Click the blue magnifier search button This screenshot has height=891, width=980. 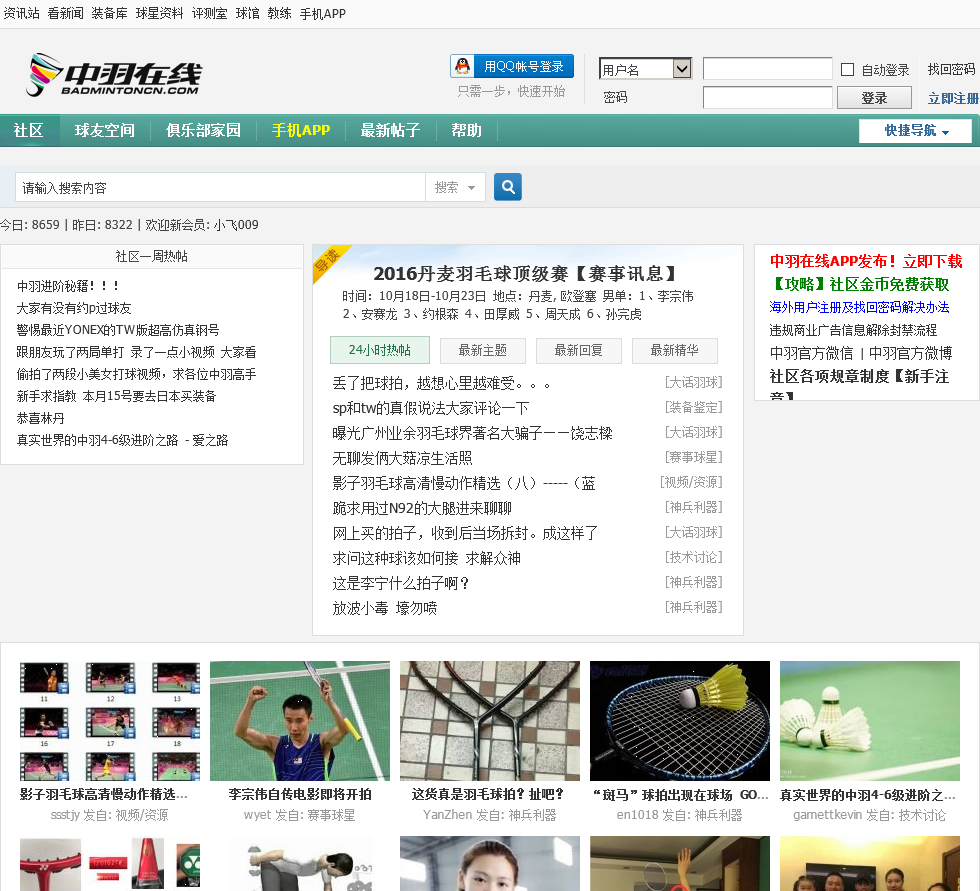pyautogui.click(x=508, y=187)
